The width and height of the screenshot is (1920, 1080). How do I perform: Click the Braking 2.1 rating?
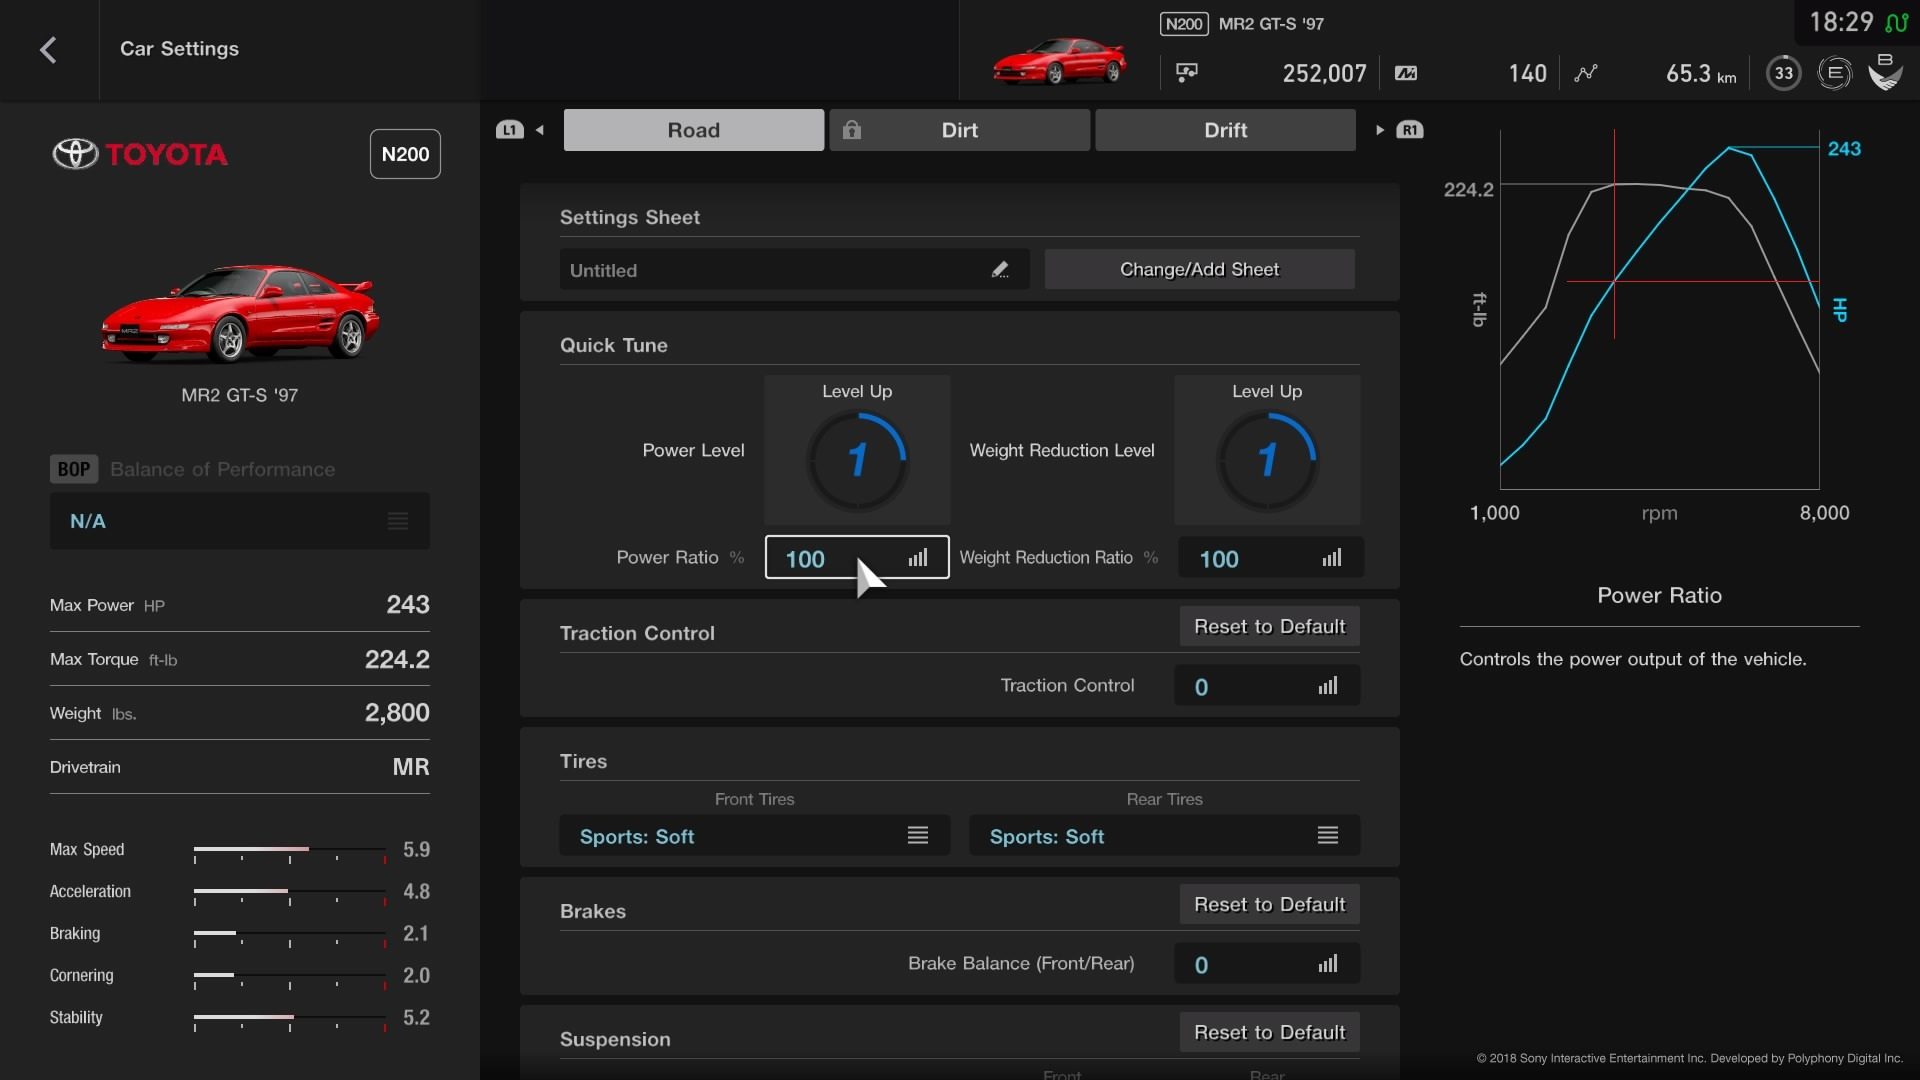[416, 934]
